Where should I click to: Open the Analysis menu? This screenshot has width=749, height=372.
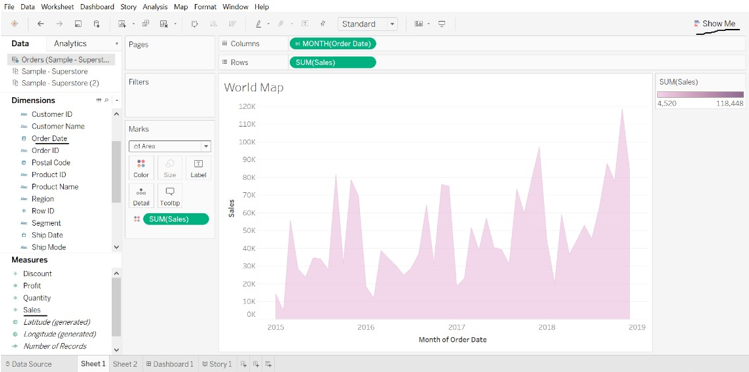point(155,7)
